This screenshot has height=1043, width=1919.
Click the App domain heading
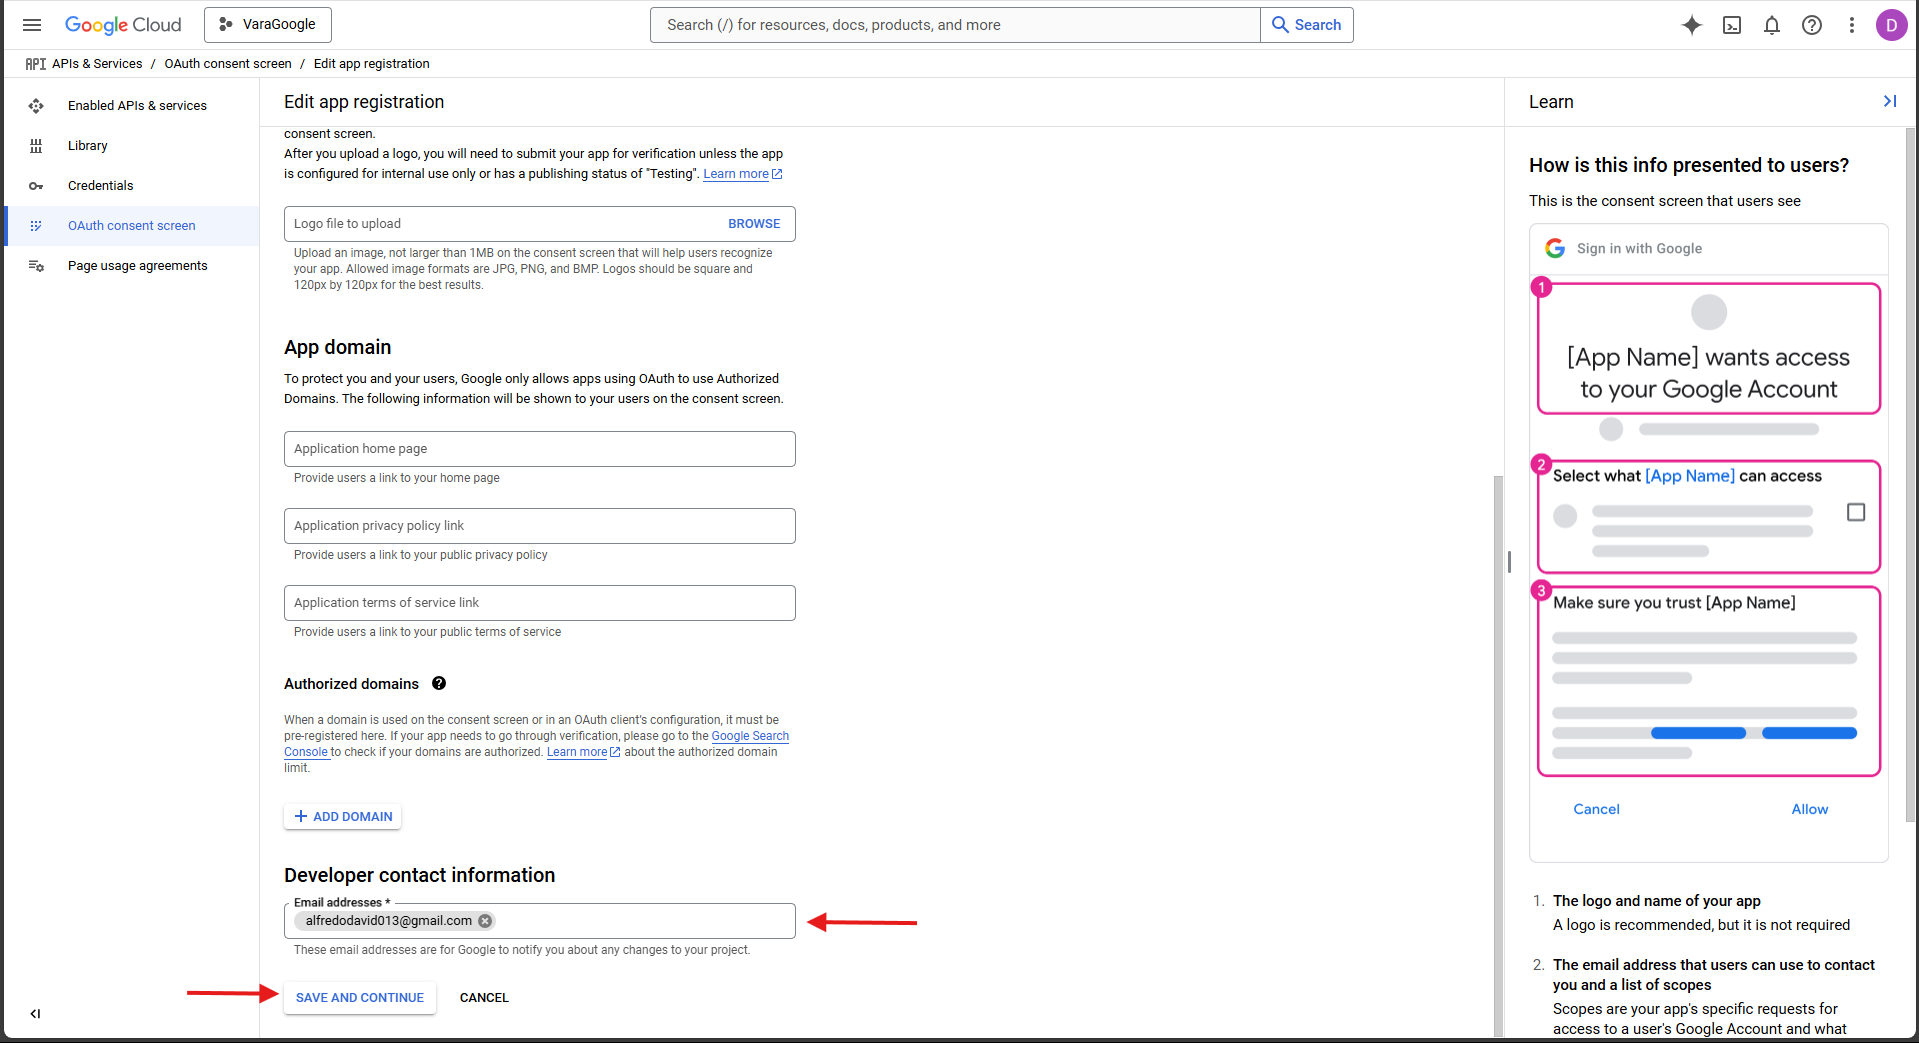pyautogui.click(x=338, y=347)
